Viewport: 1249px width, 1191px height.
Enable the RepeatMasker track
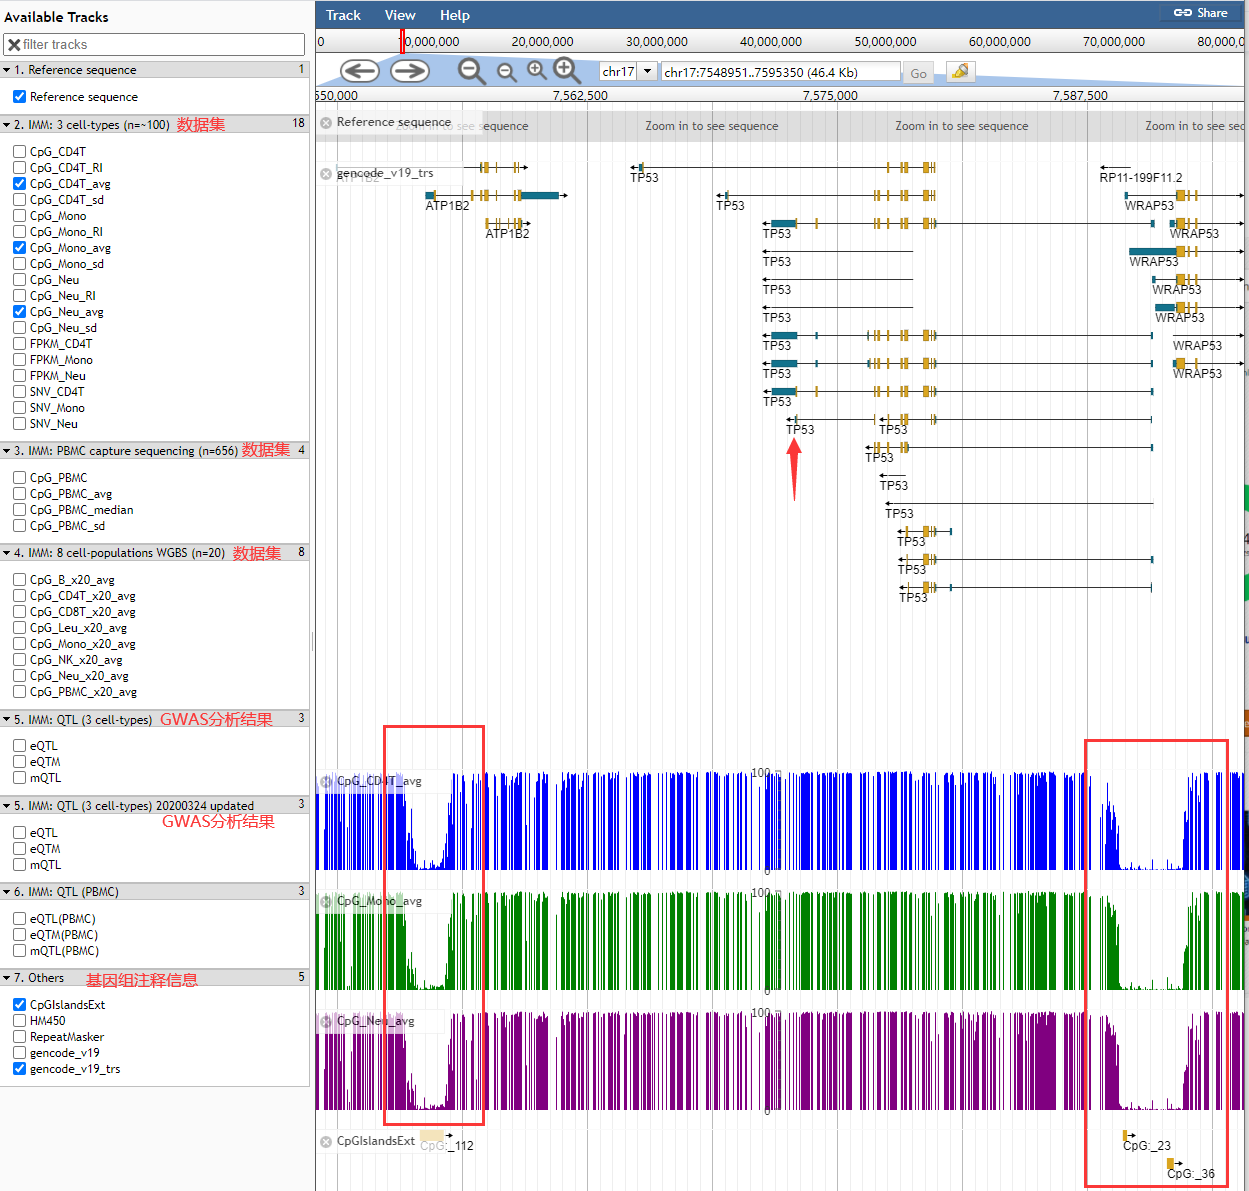19,1037
